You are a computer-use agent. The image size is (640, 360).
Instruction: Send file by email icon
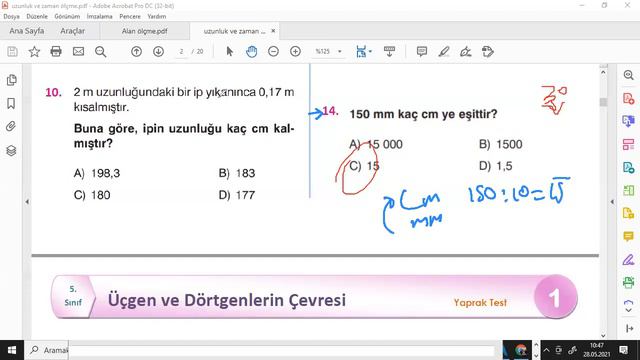[78, 51]
